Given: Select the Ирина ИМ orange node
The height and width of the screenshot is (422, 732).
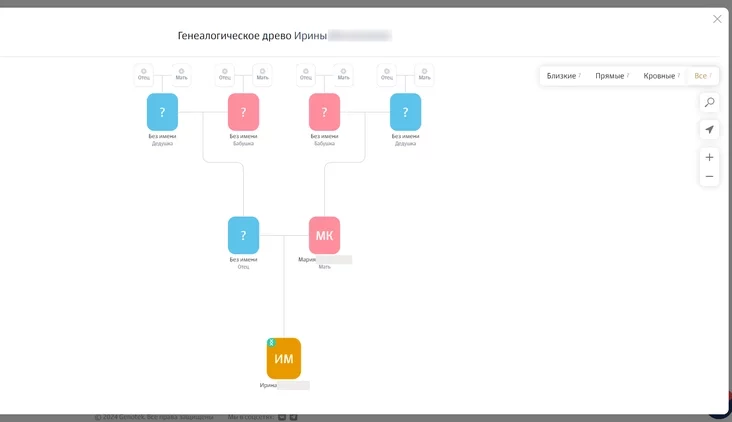Looking at the screenshot, I should tap(284, 358).
